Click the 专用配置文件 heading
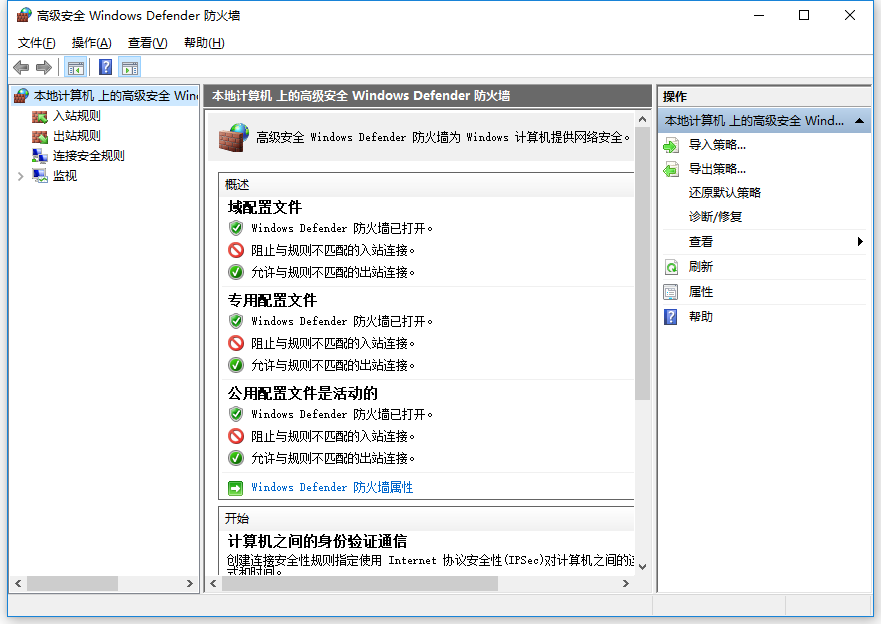Screen dimensions: 881x624 point(272,300)
